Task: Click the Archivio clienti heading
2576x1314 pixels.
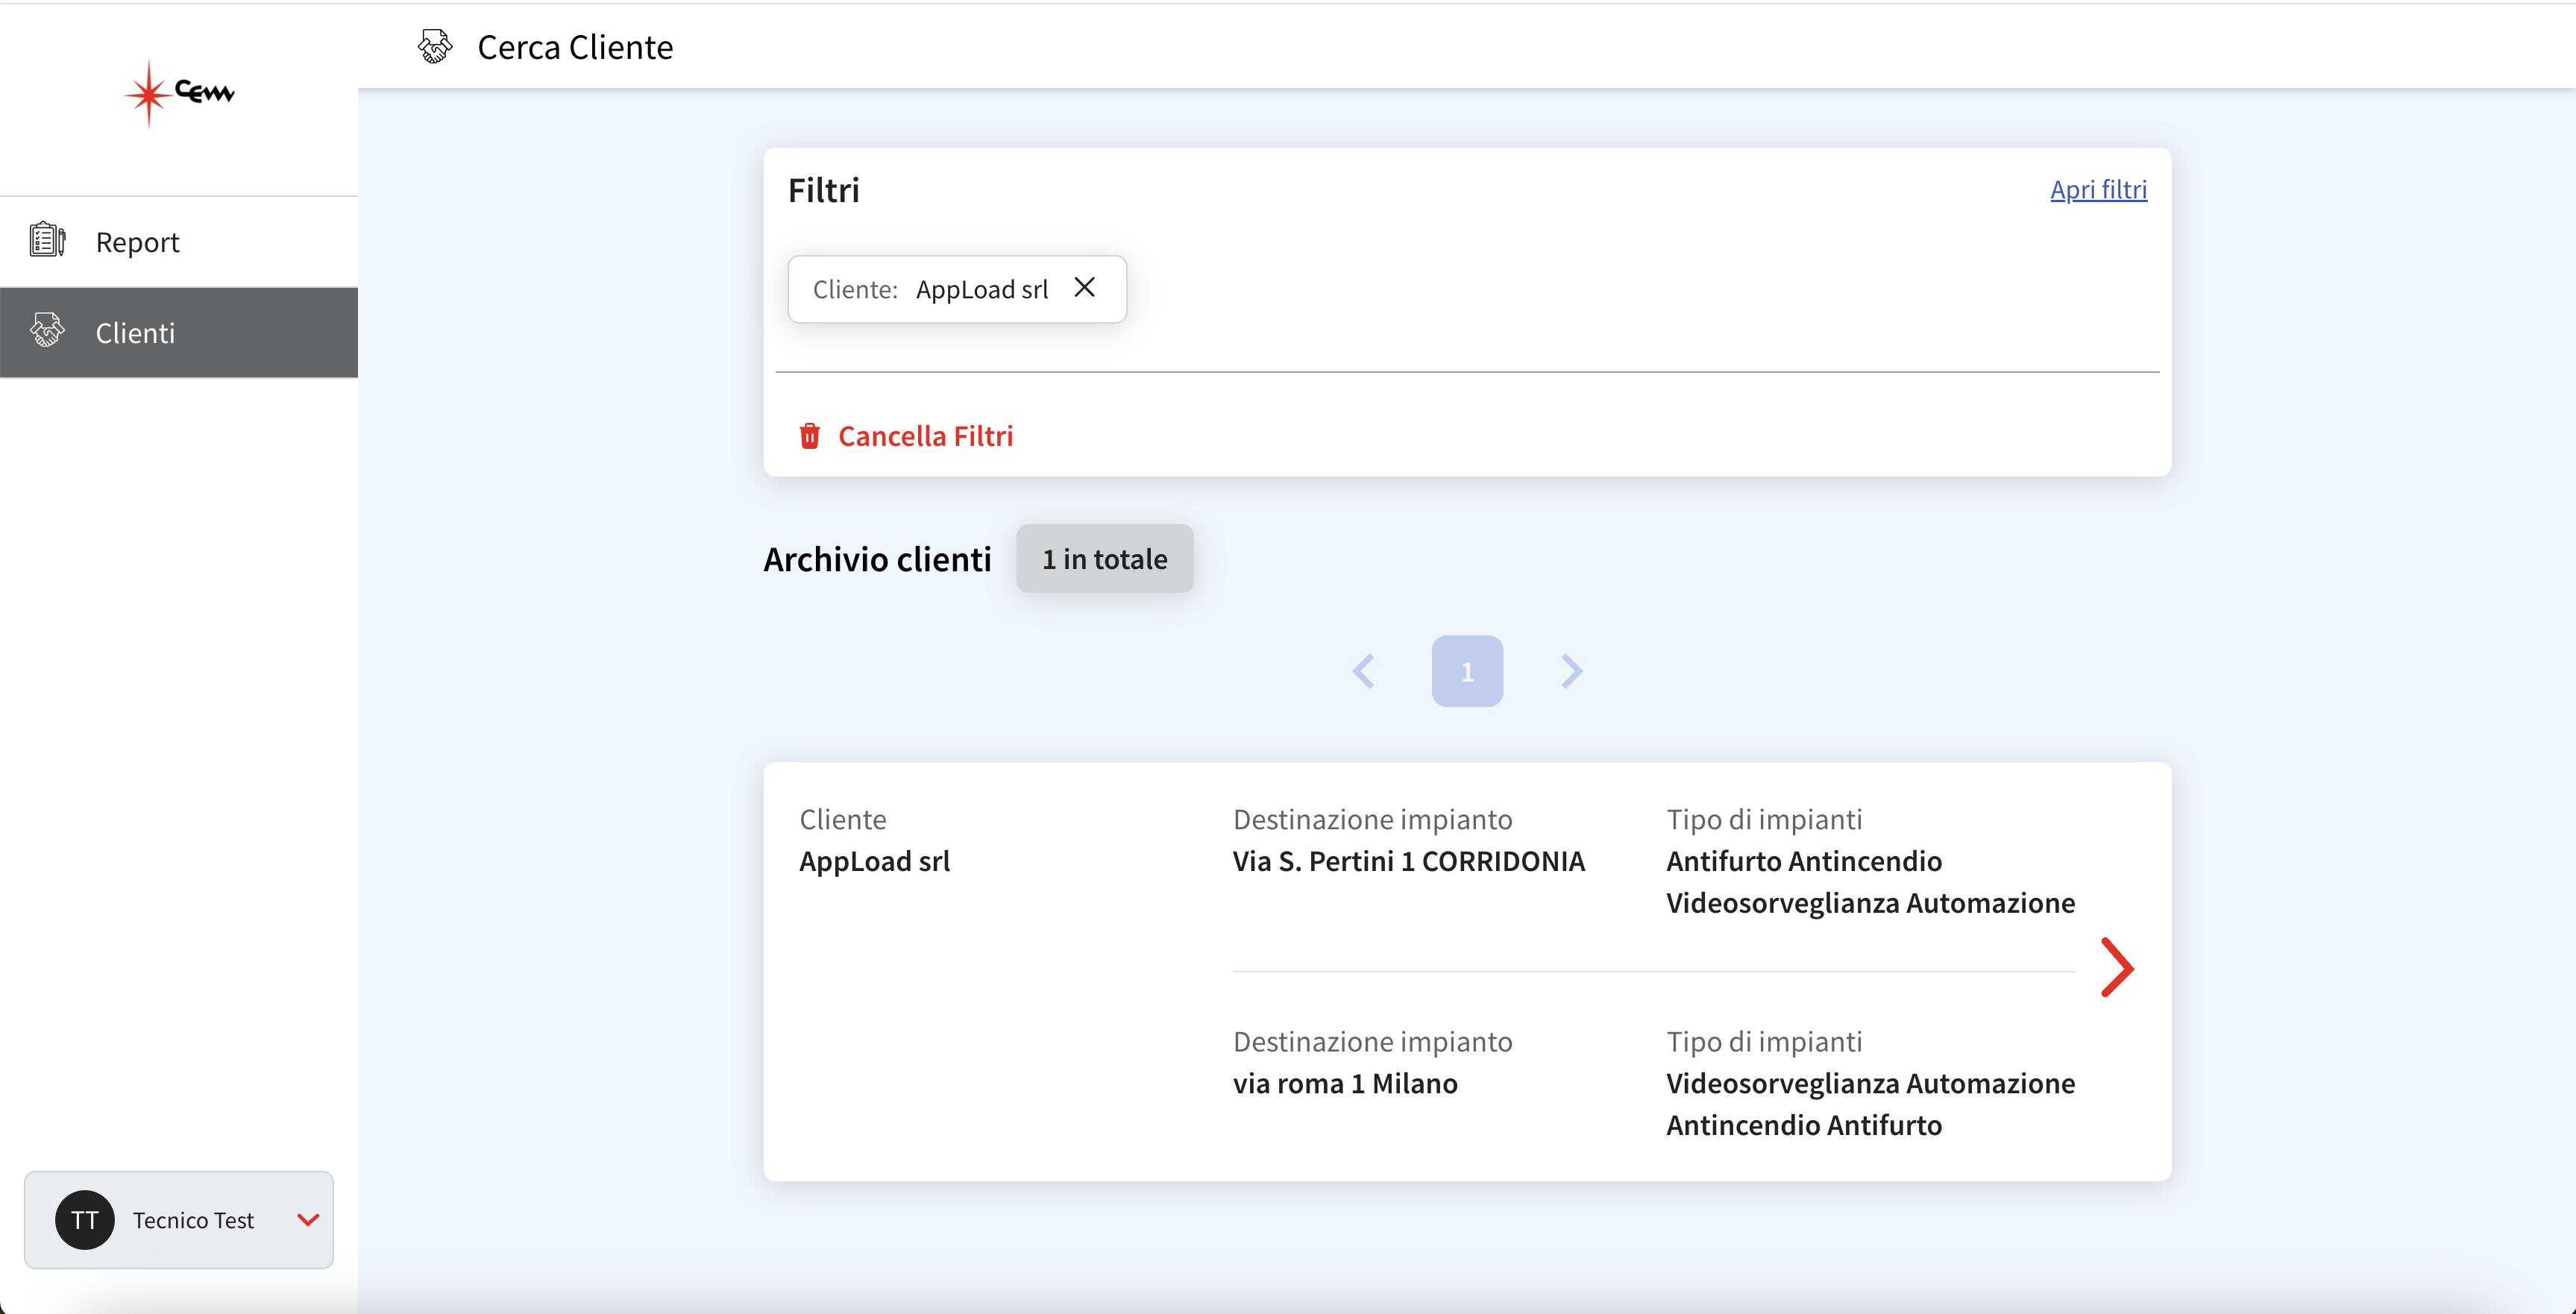Action: (877, 559)
